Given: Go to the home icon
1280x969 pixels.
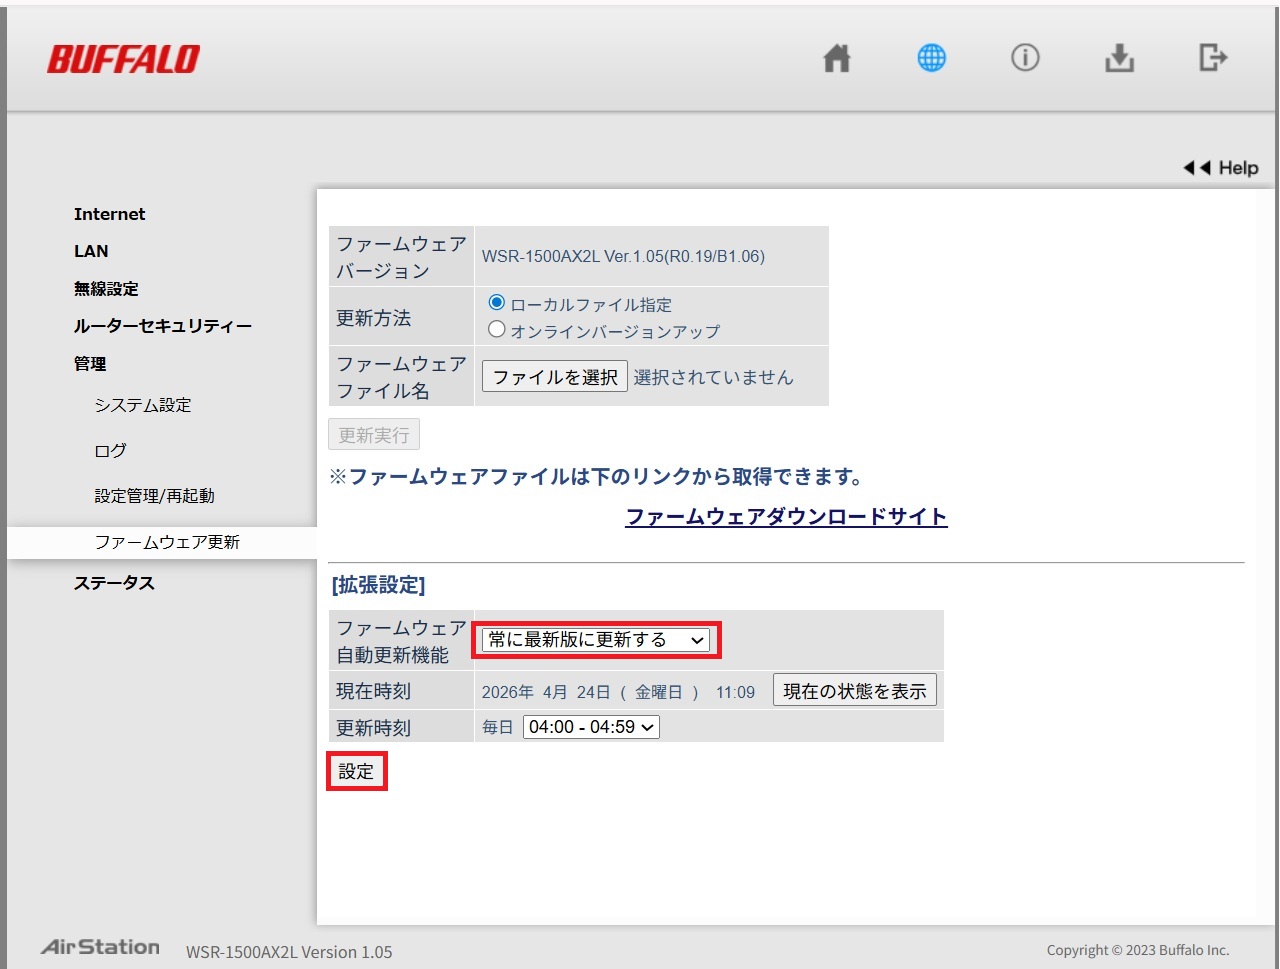Looking at the screenshot, I should pyautogui.click(x=837, y=59).
